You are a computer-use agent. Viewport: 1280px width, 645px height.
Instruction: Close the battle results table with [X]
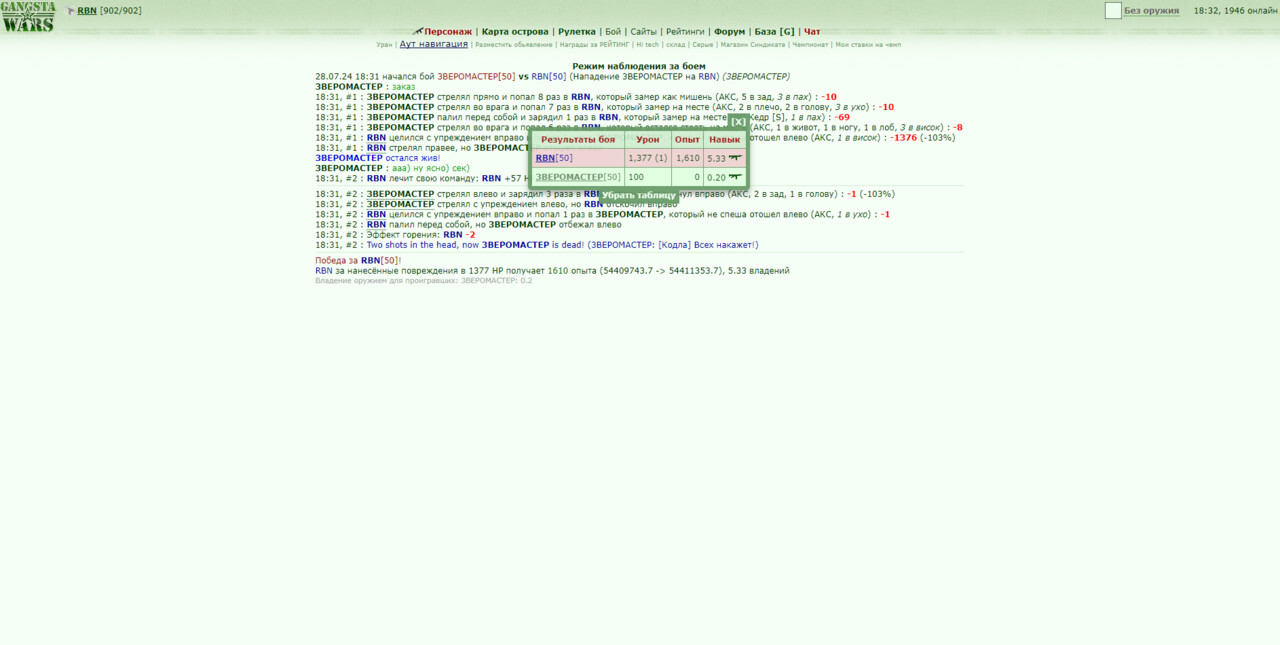tap(738, 122)
